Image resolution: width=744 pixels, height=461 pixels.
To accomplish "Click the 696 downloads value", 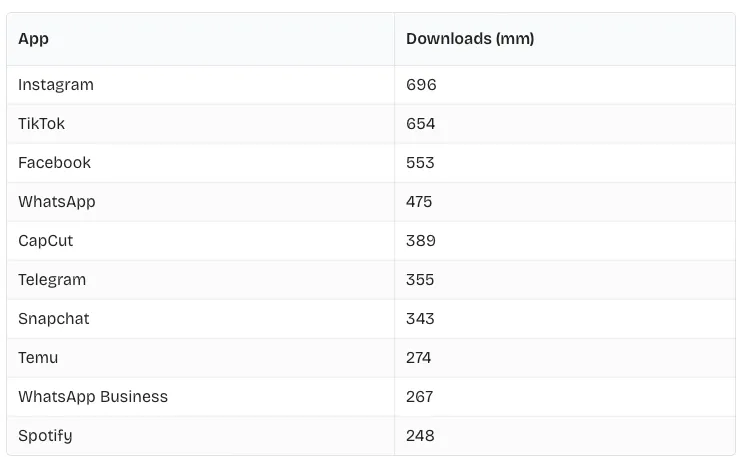I will pyautogui.click(x=421, y=85).
